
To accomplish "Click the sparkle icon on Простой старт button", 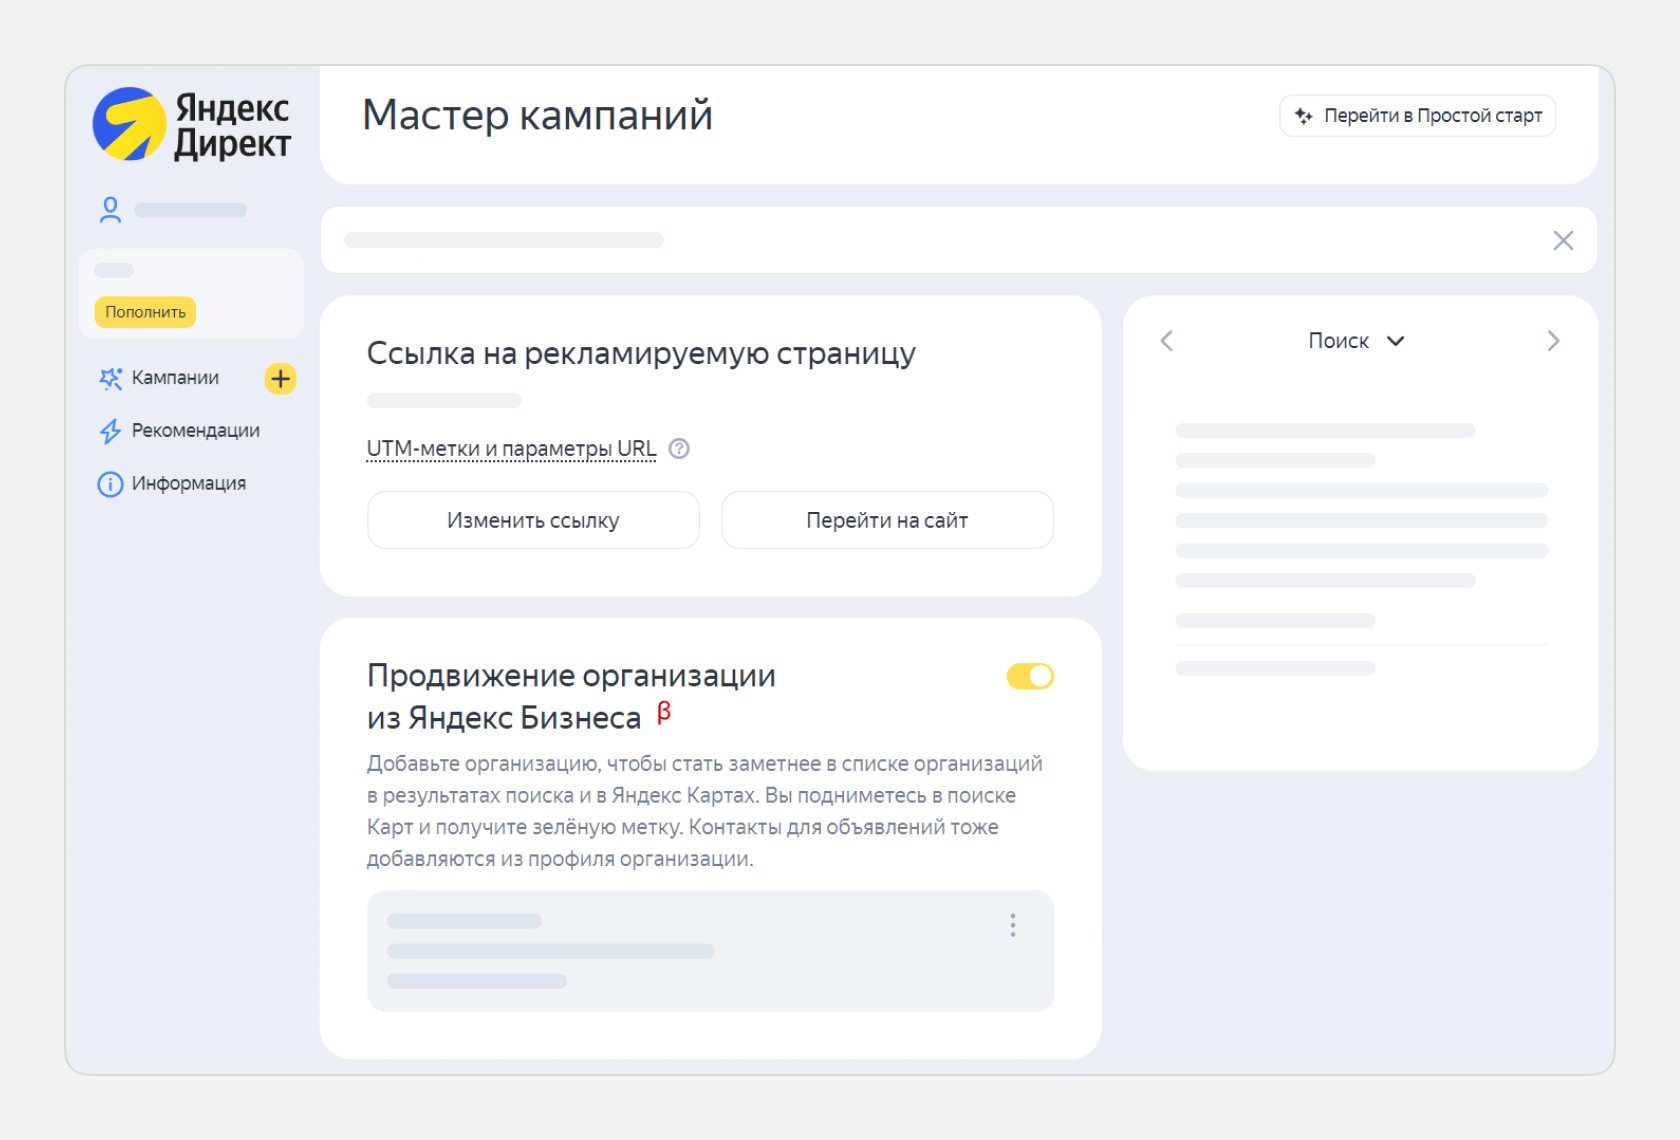I will pyautogui.click(x=1303, y=115).
